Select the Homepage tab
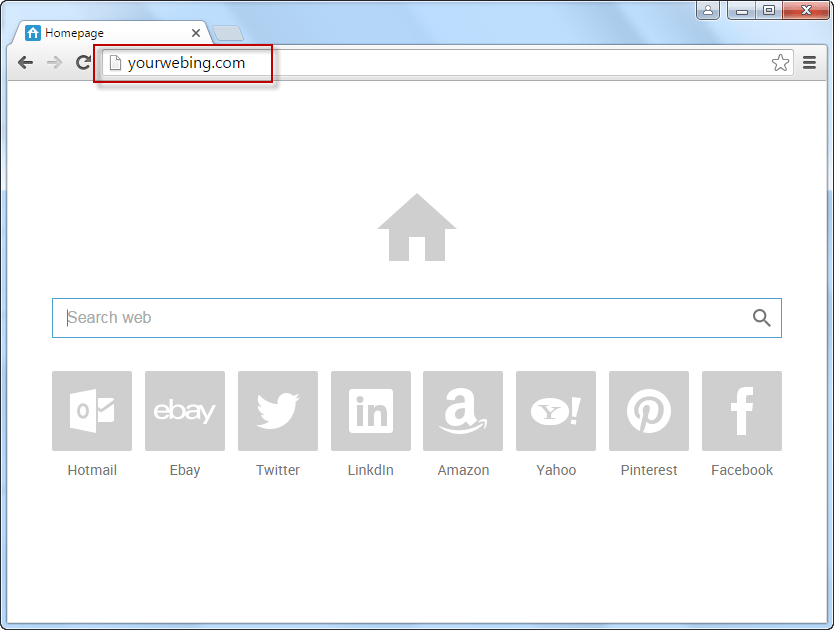This screenshot has width=834, height=630. pyautogui.click(x=112, y=33)
